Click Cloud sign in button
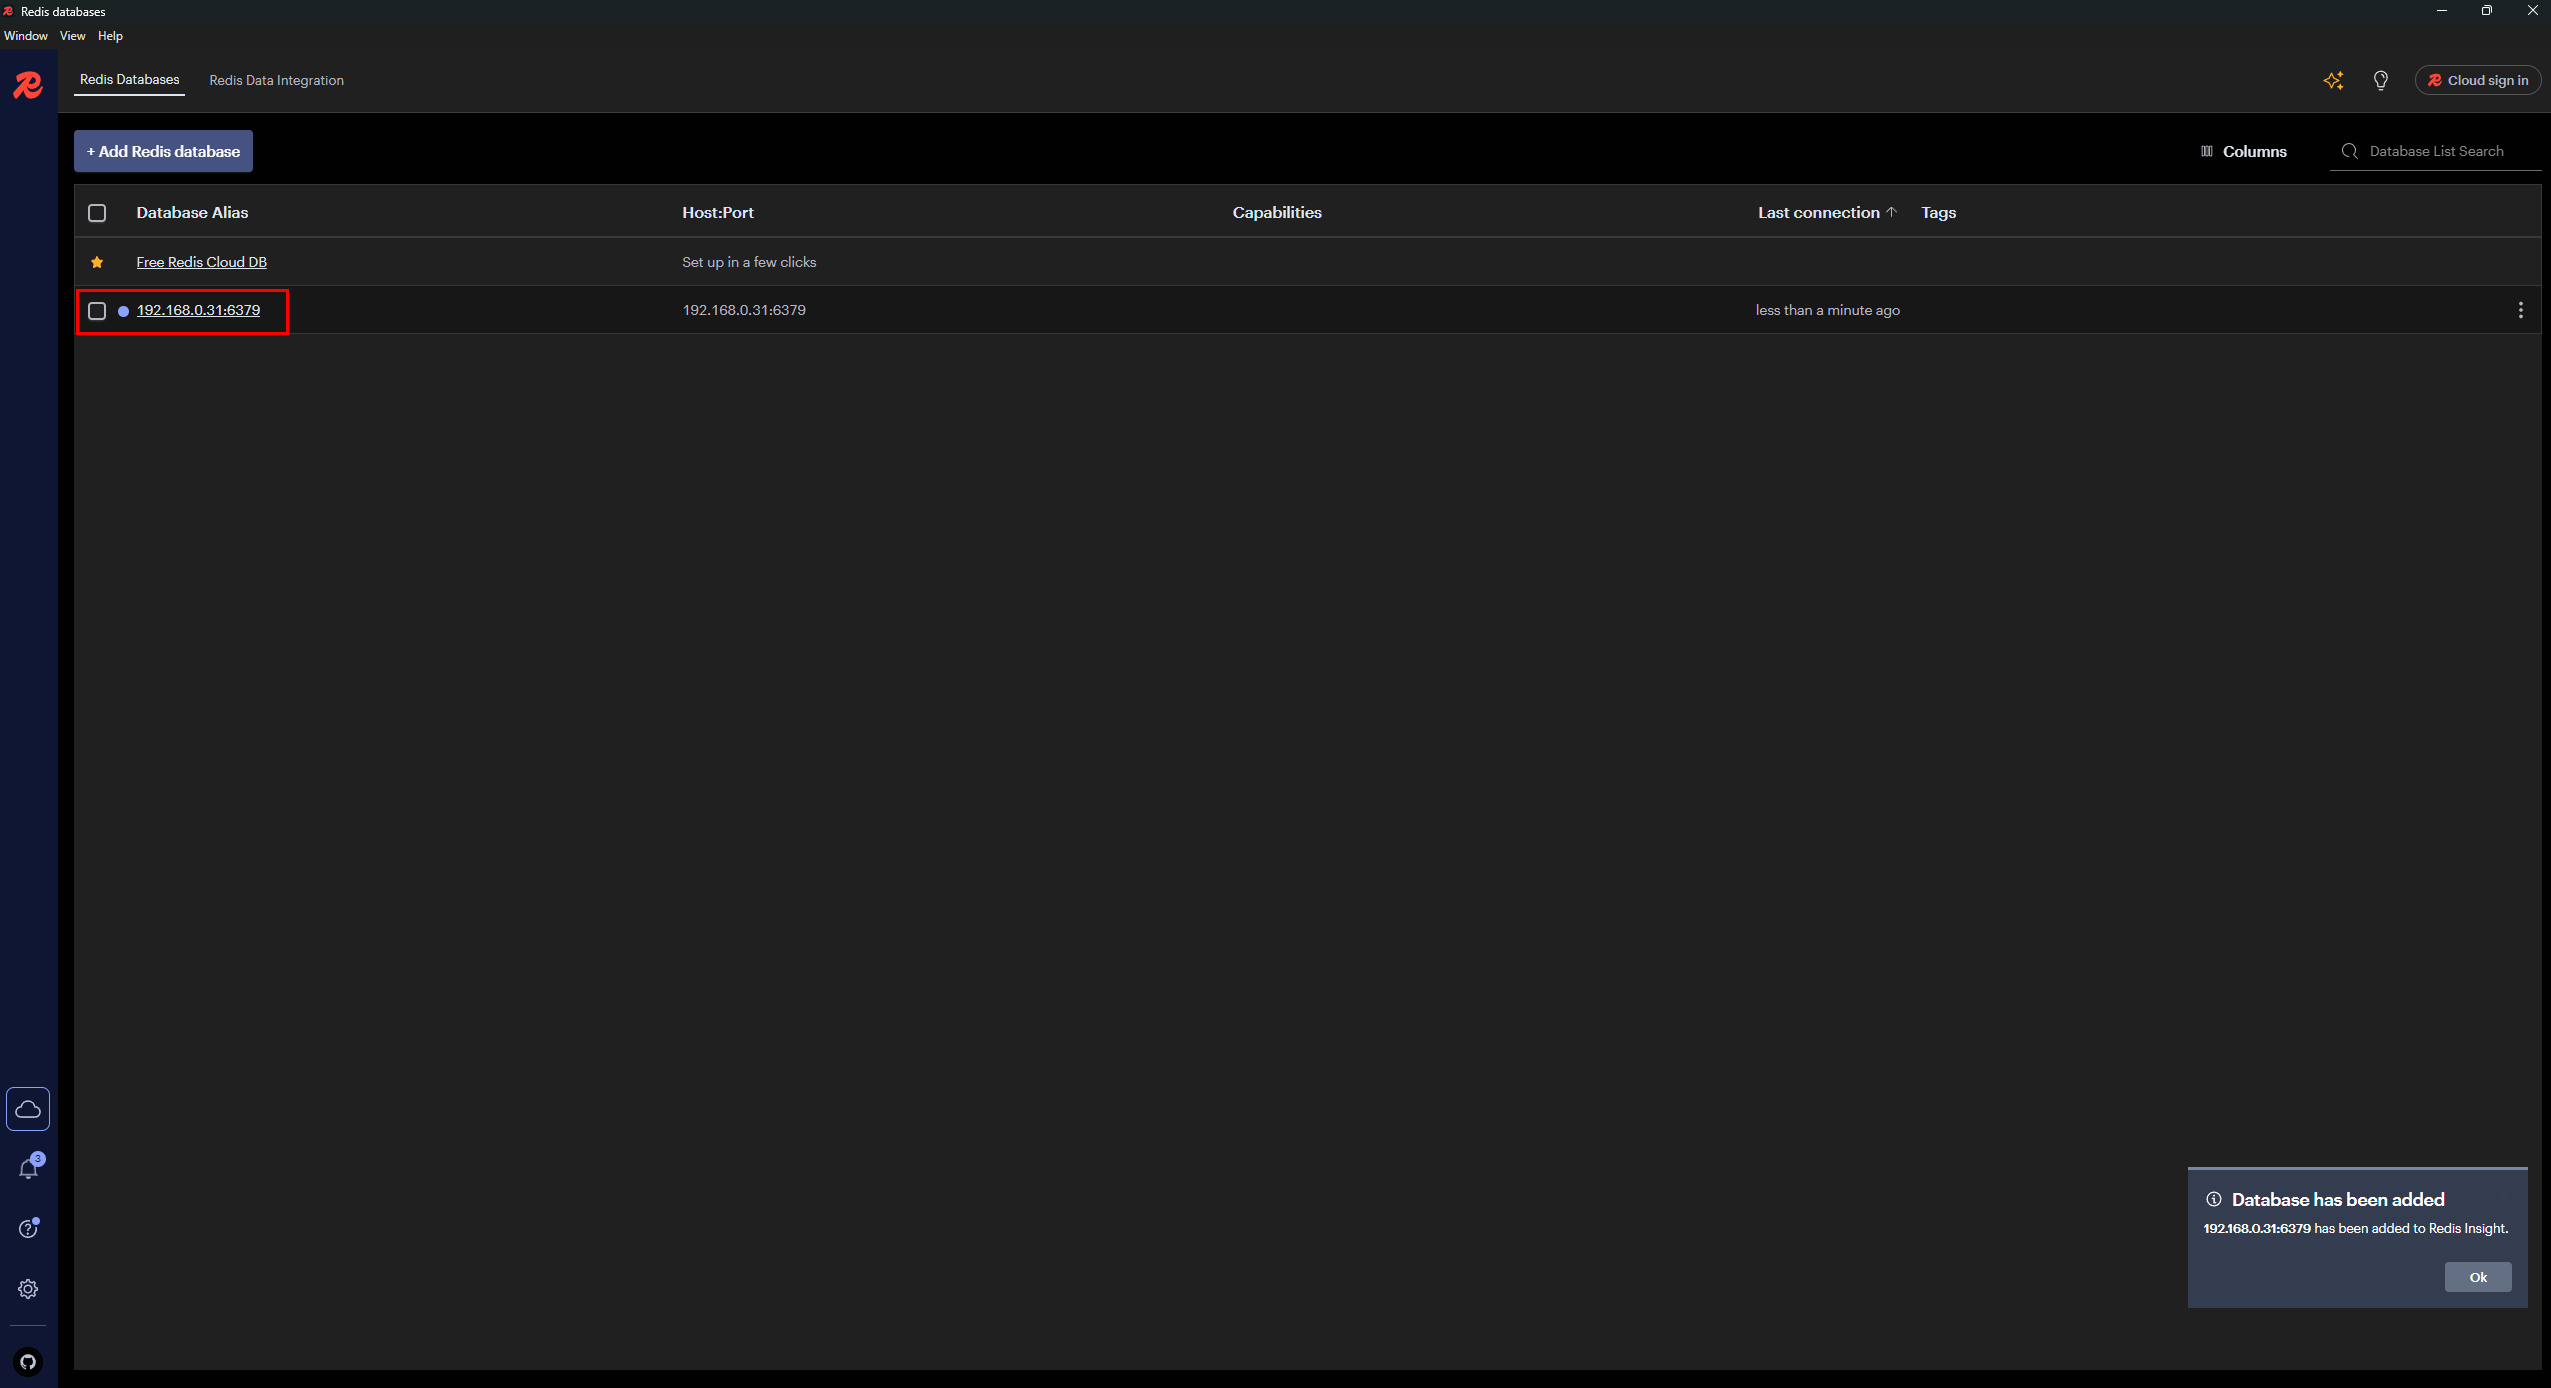This screenshot has width=2551, height=1388. coord(2477,81)
